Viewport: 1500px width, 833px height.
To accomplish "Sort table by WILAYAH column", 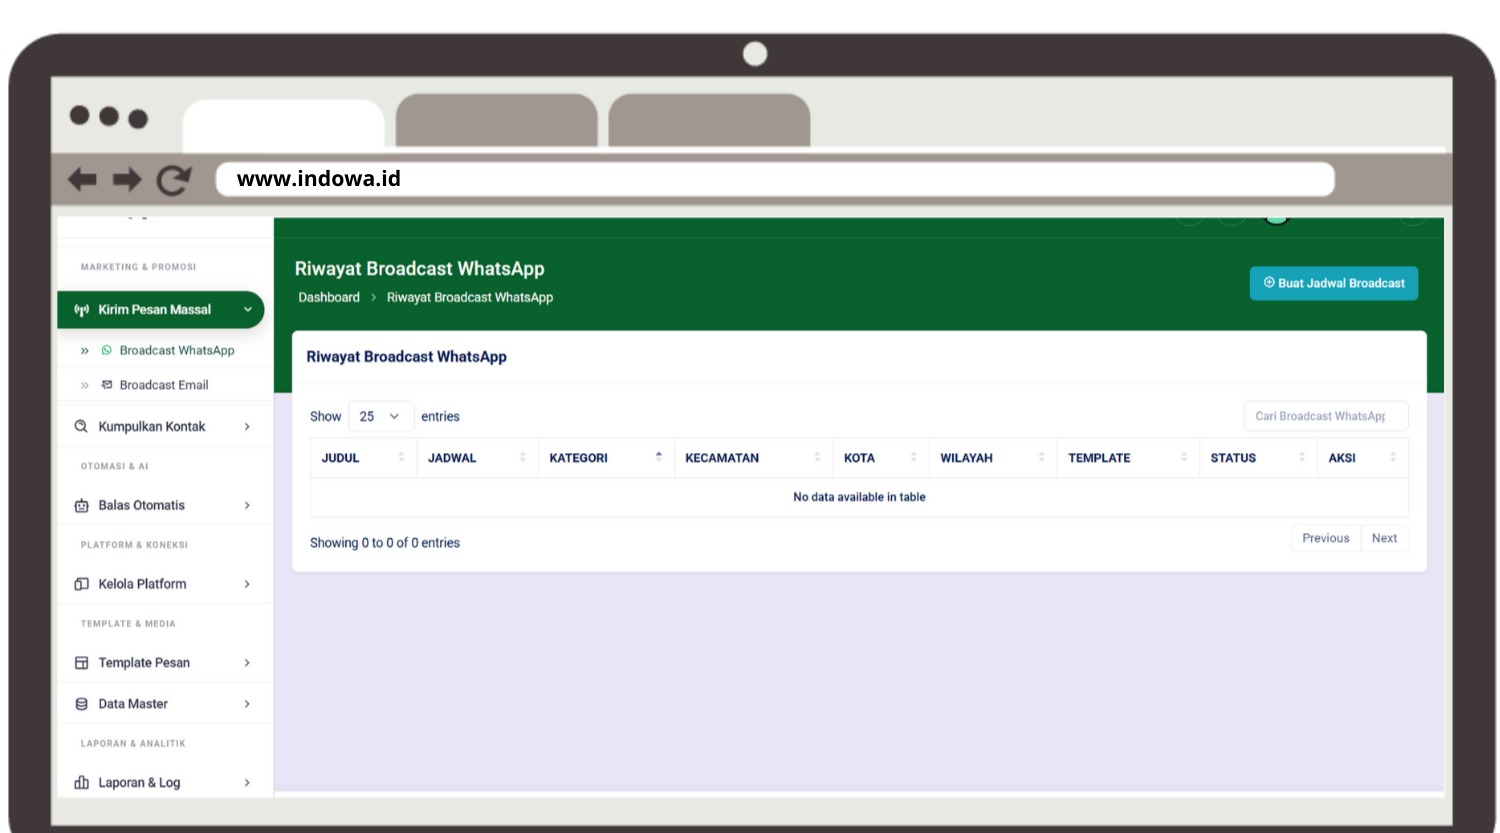I will (993, 458).
